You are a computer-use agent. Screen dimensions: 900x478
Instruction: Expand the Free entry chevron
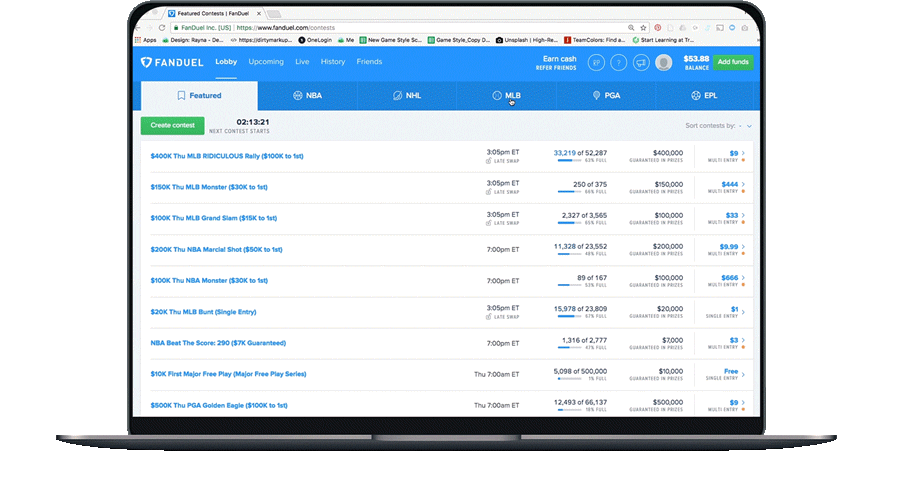tap(743, 375)
